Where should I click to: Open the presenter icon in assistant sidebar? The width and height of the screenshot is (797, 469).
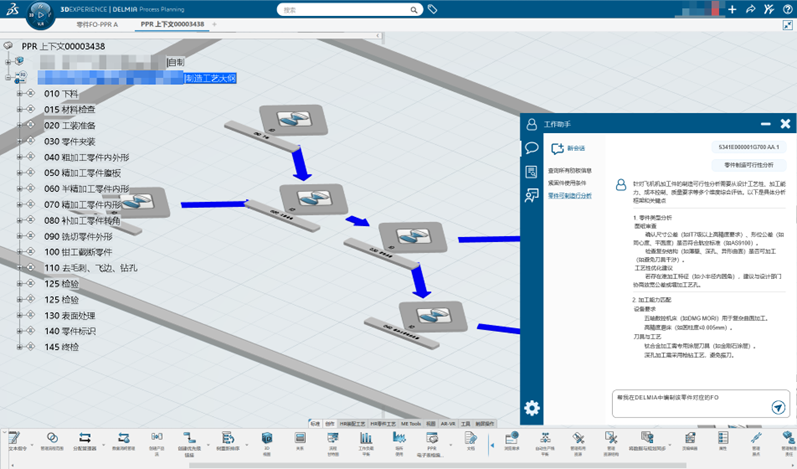pos(532,195)
